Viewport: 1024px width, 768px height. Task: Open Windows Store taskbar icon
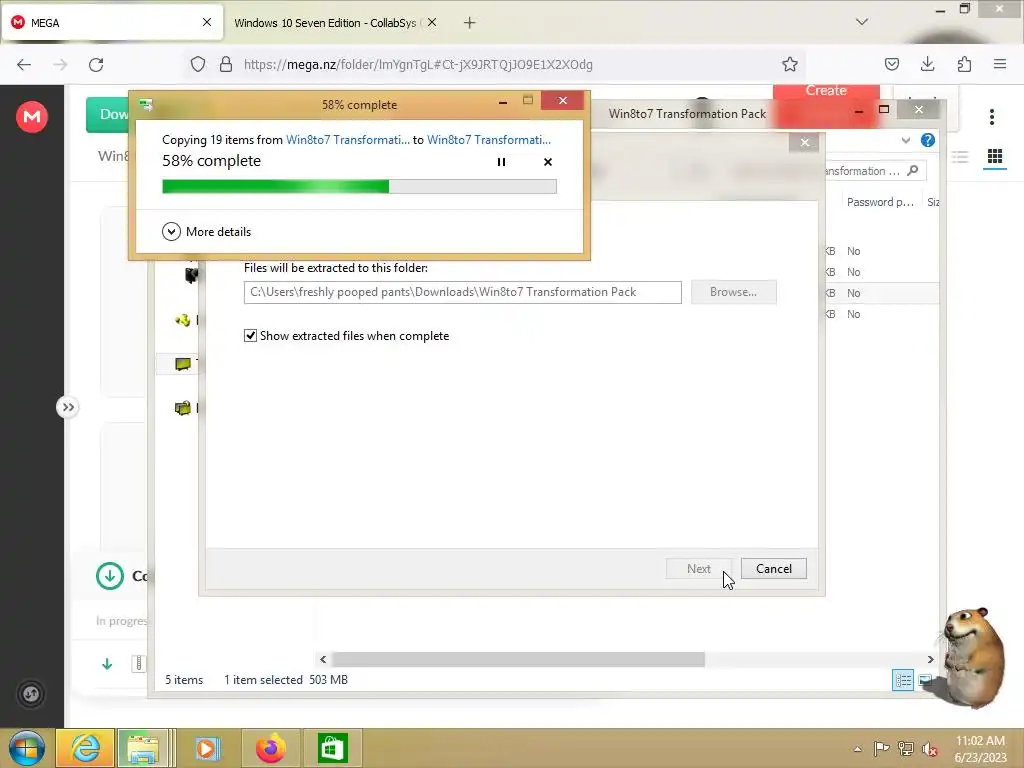(x=332, y=748)
